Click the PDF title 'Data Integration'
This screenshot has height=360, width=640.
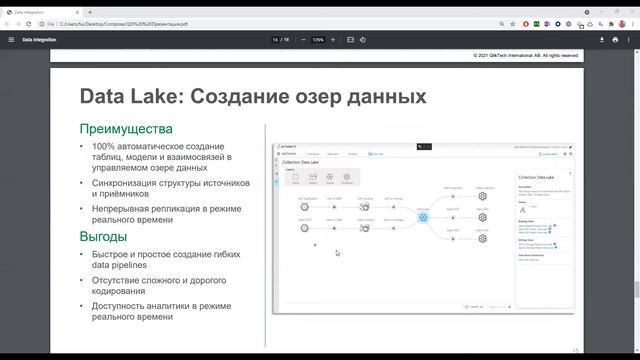(39, 40)
